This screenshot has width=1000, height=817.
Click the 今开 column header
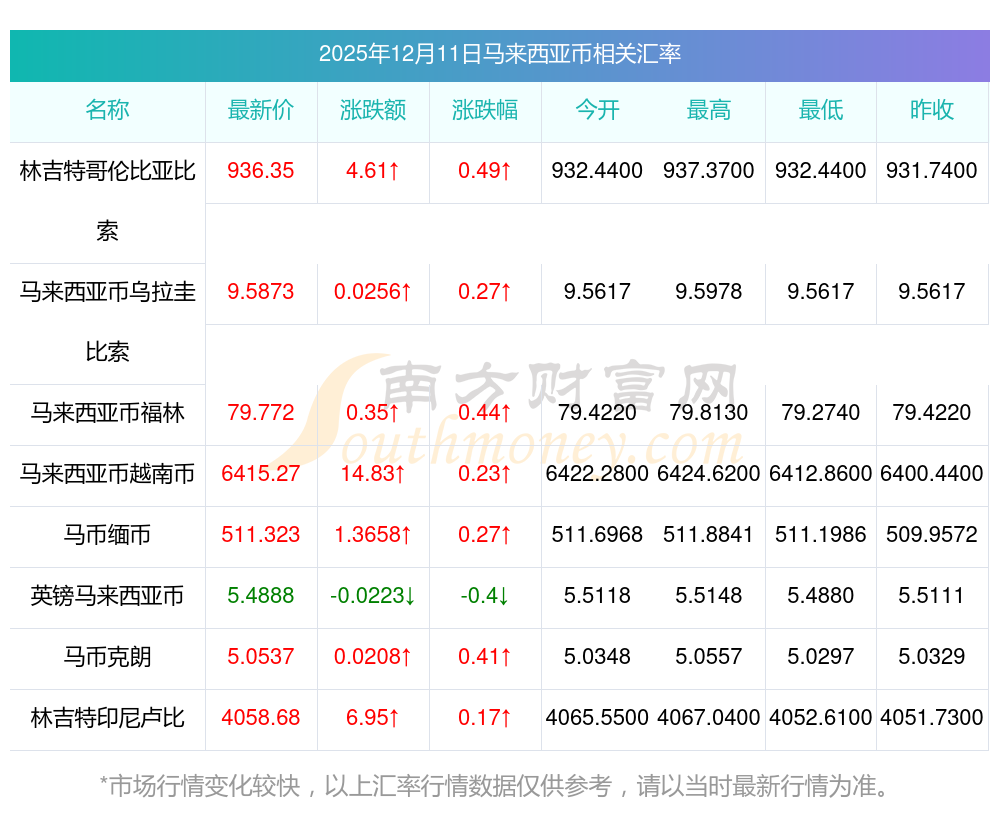(597, 110)
